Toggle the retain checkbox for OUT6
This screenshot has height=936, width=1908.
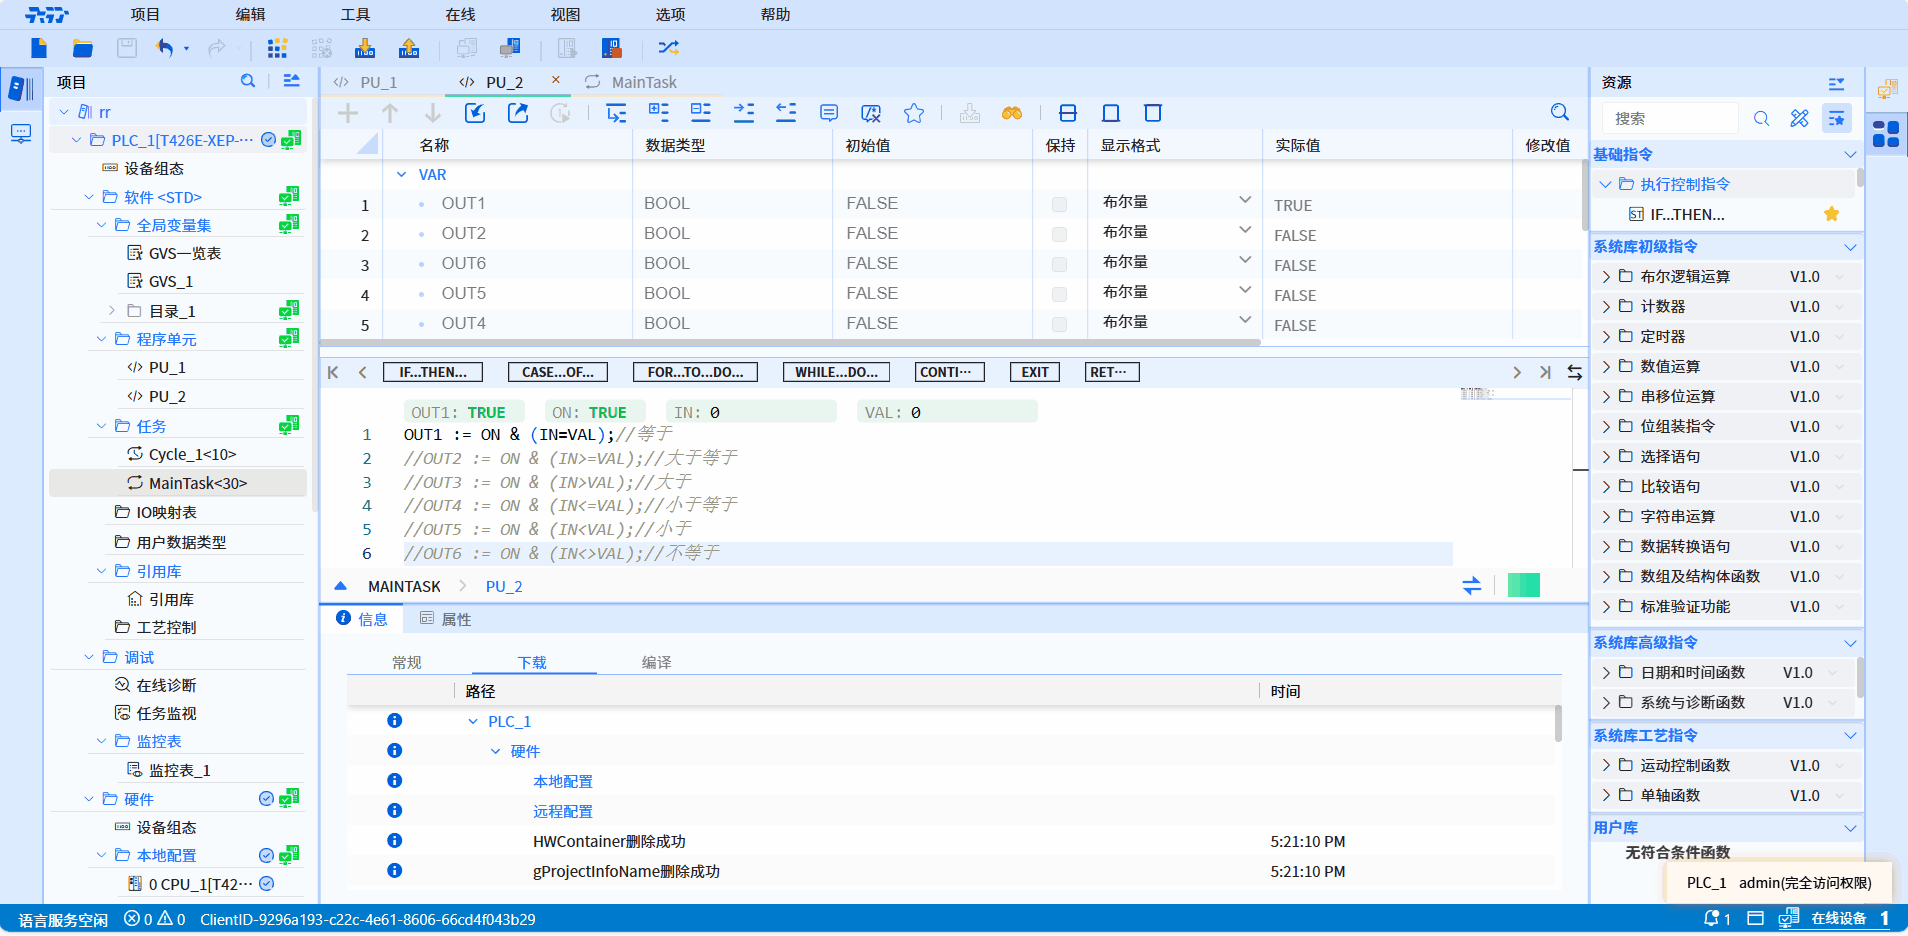point(1059,265)
